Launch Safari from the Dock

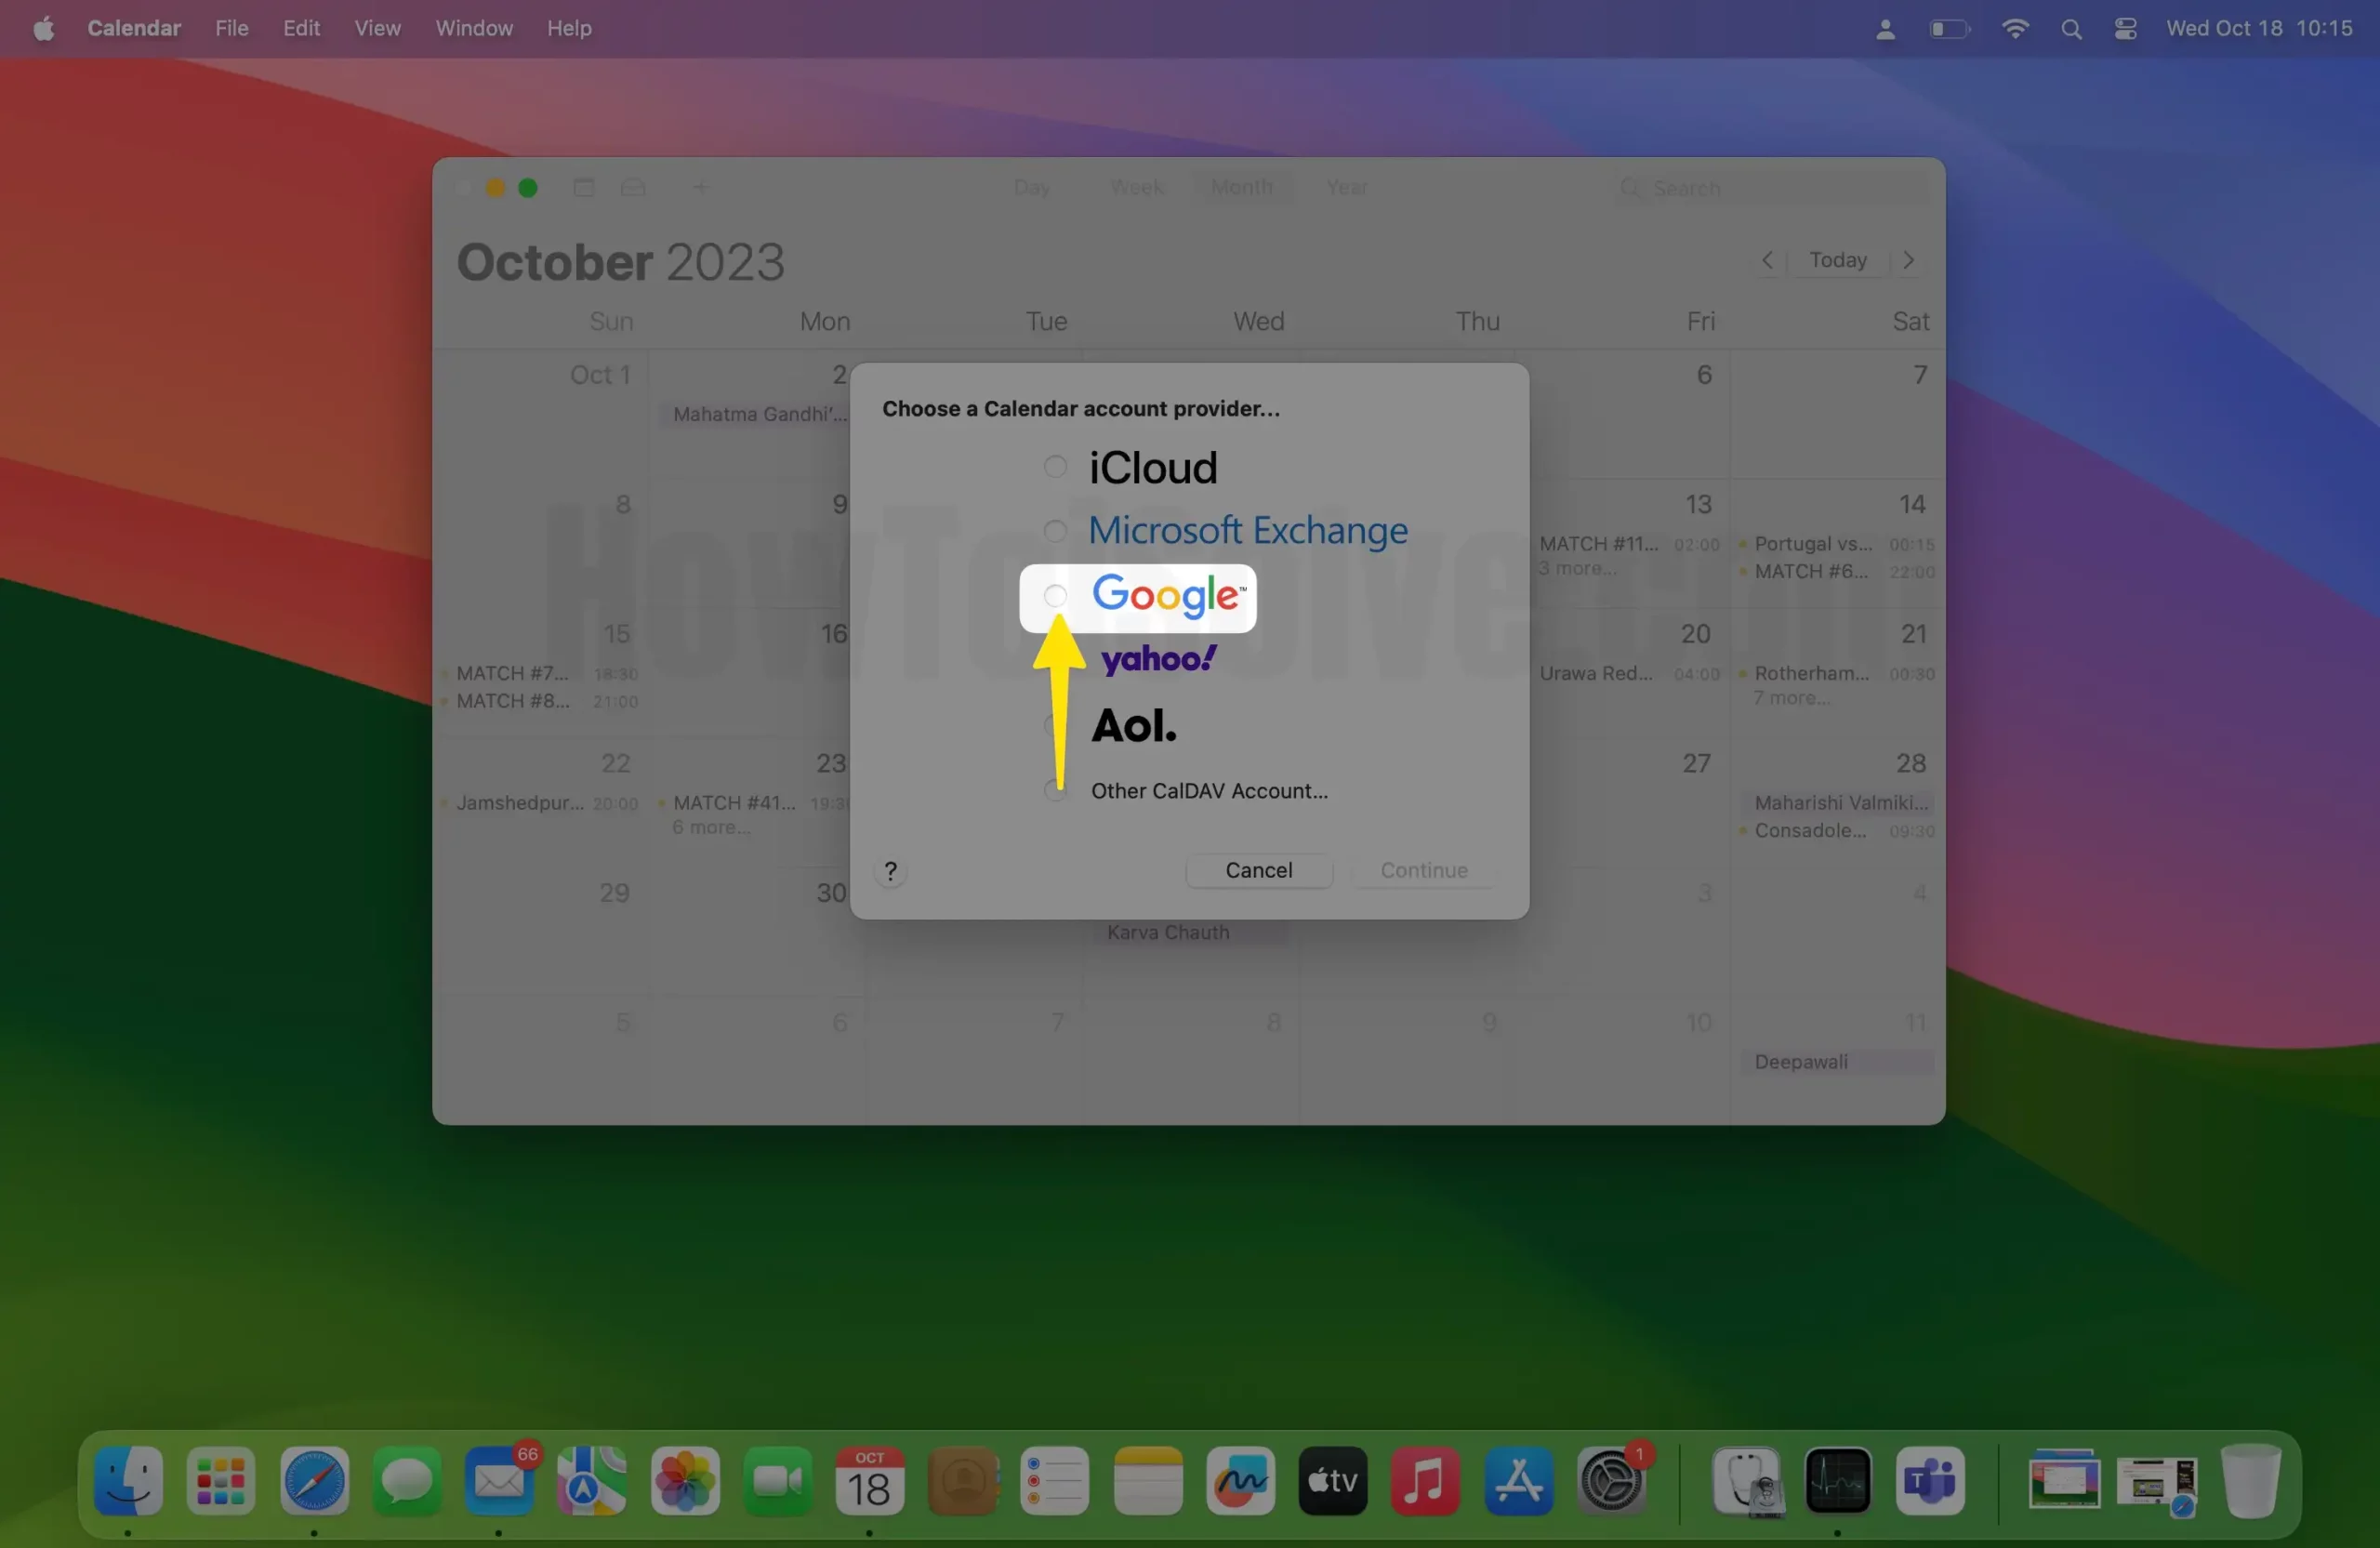click(314, 1480)
